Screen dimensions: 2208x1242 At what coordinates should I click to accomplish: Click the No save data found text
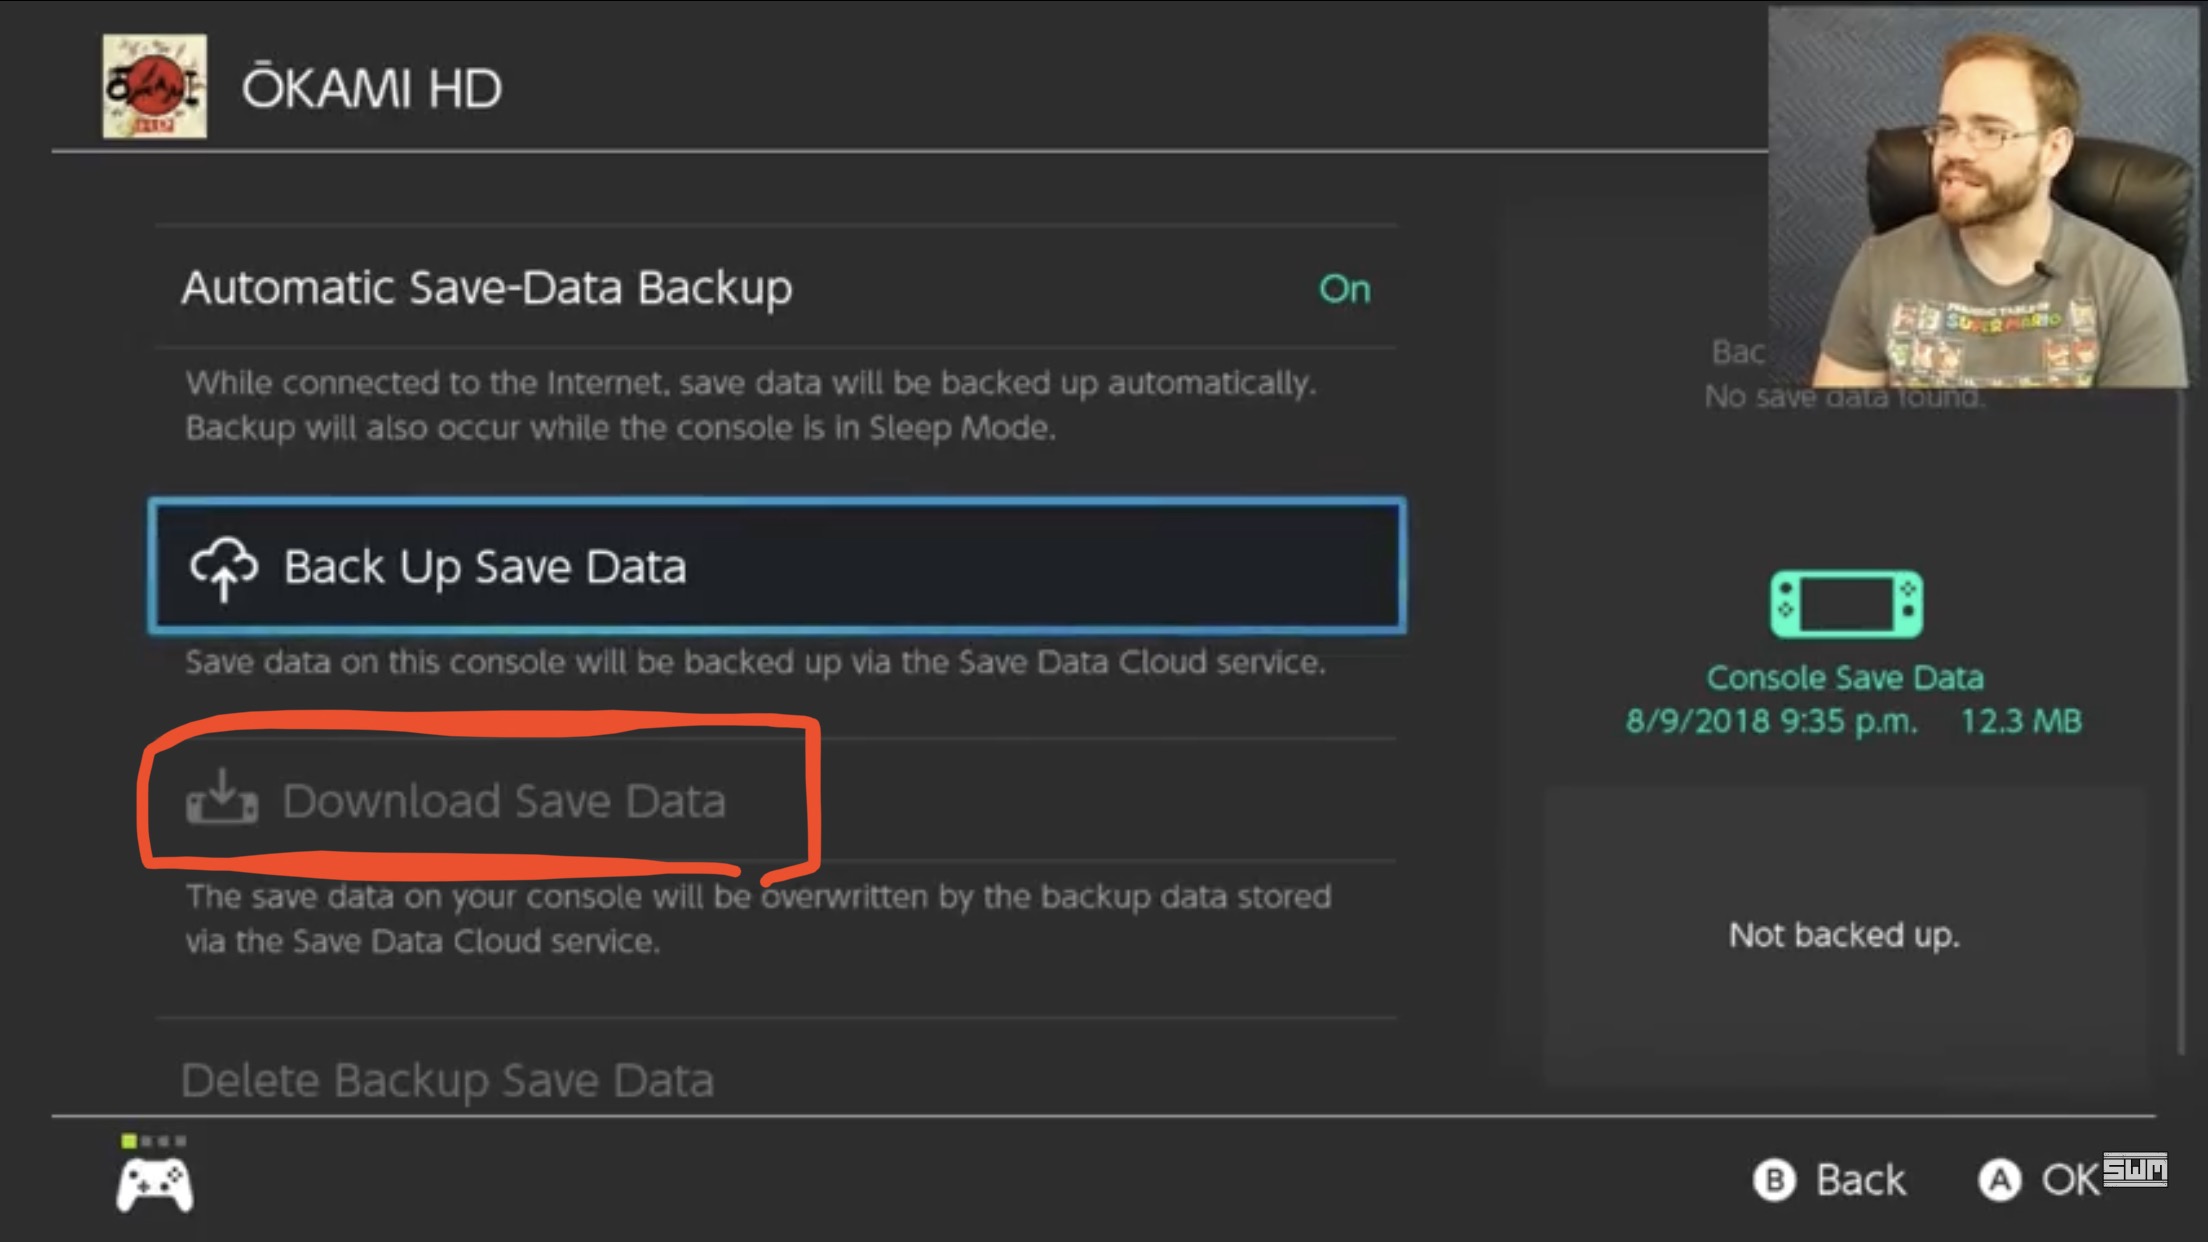pyautogui.click(x=1844, y=397)
